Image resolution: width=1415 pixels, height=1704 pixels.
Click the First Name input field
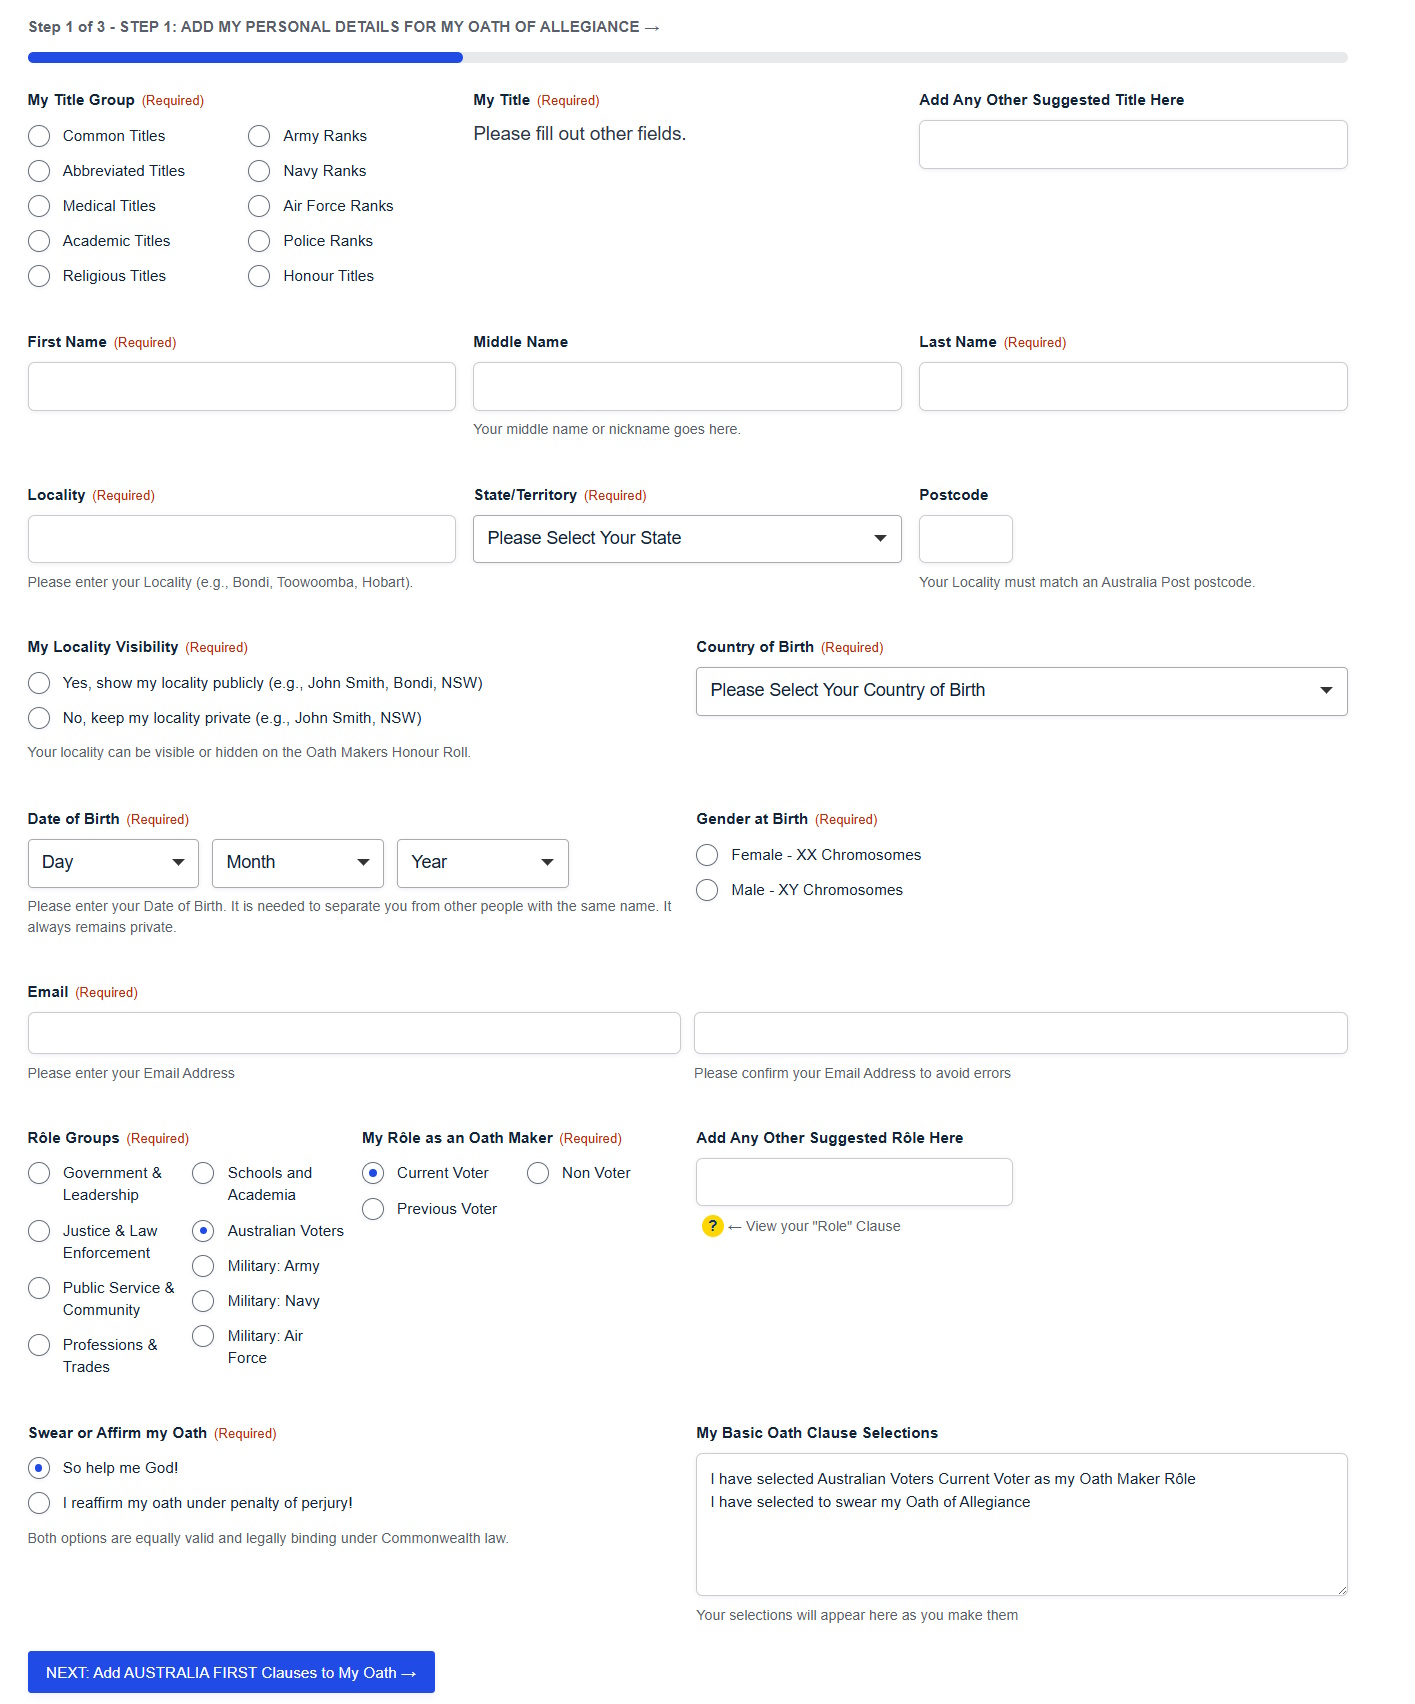[x=241, y=387]
